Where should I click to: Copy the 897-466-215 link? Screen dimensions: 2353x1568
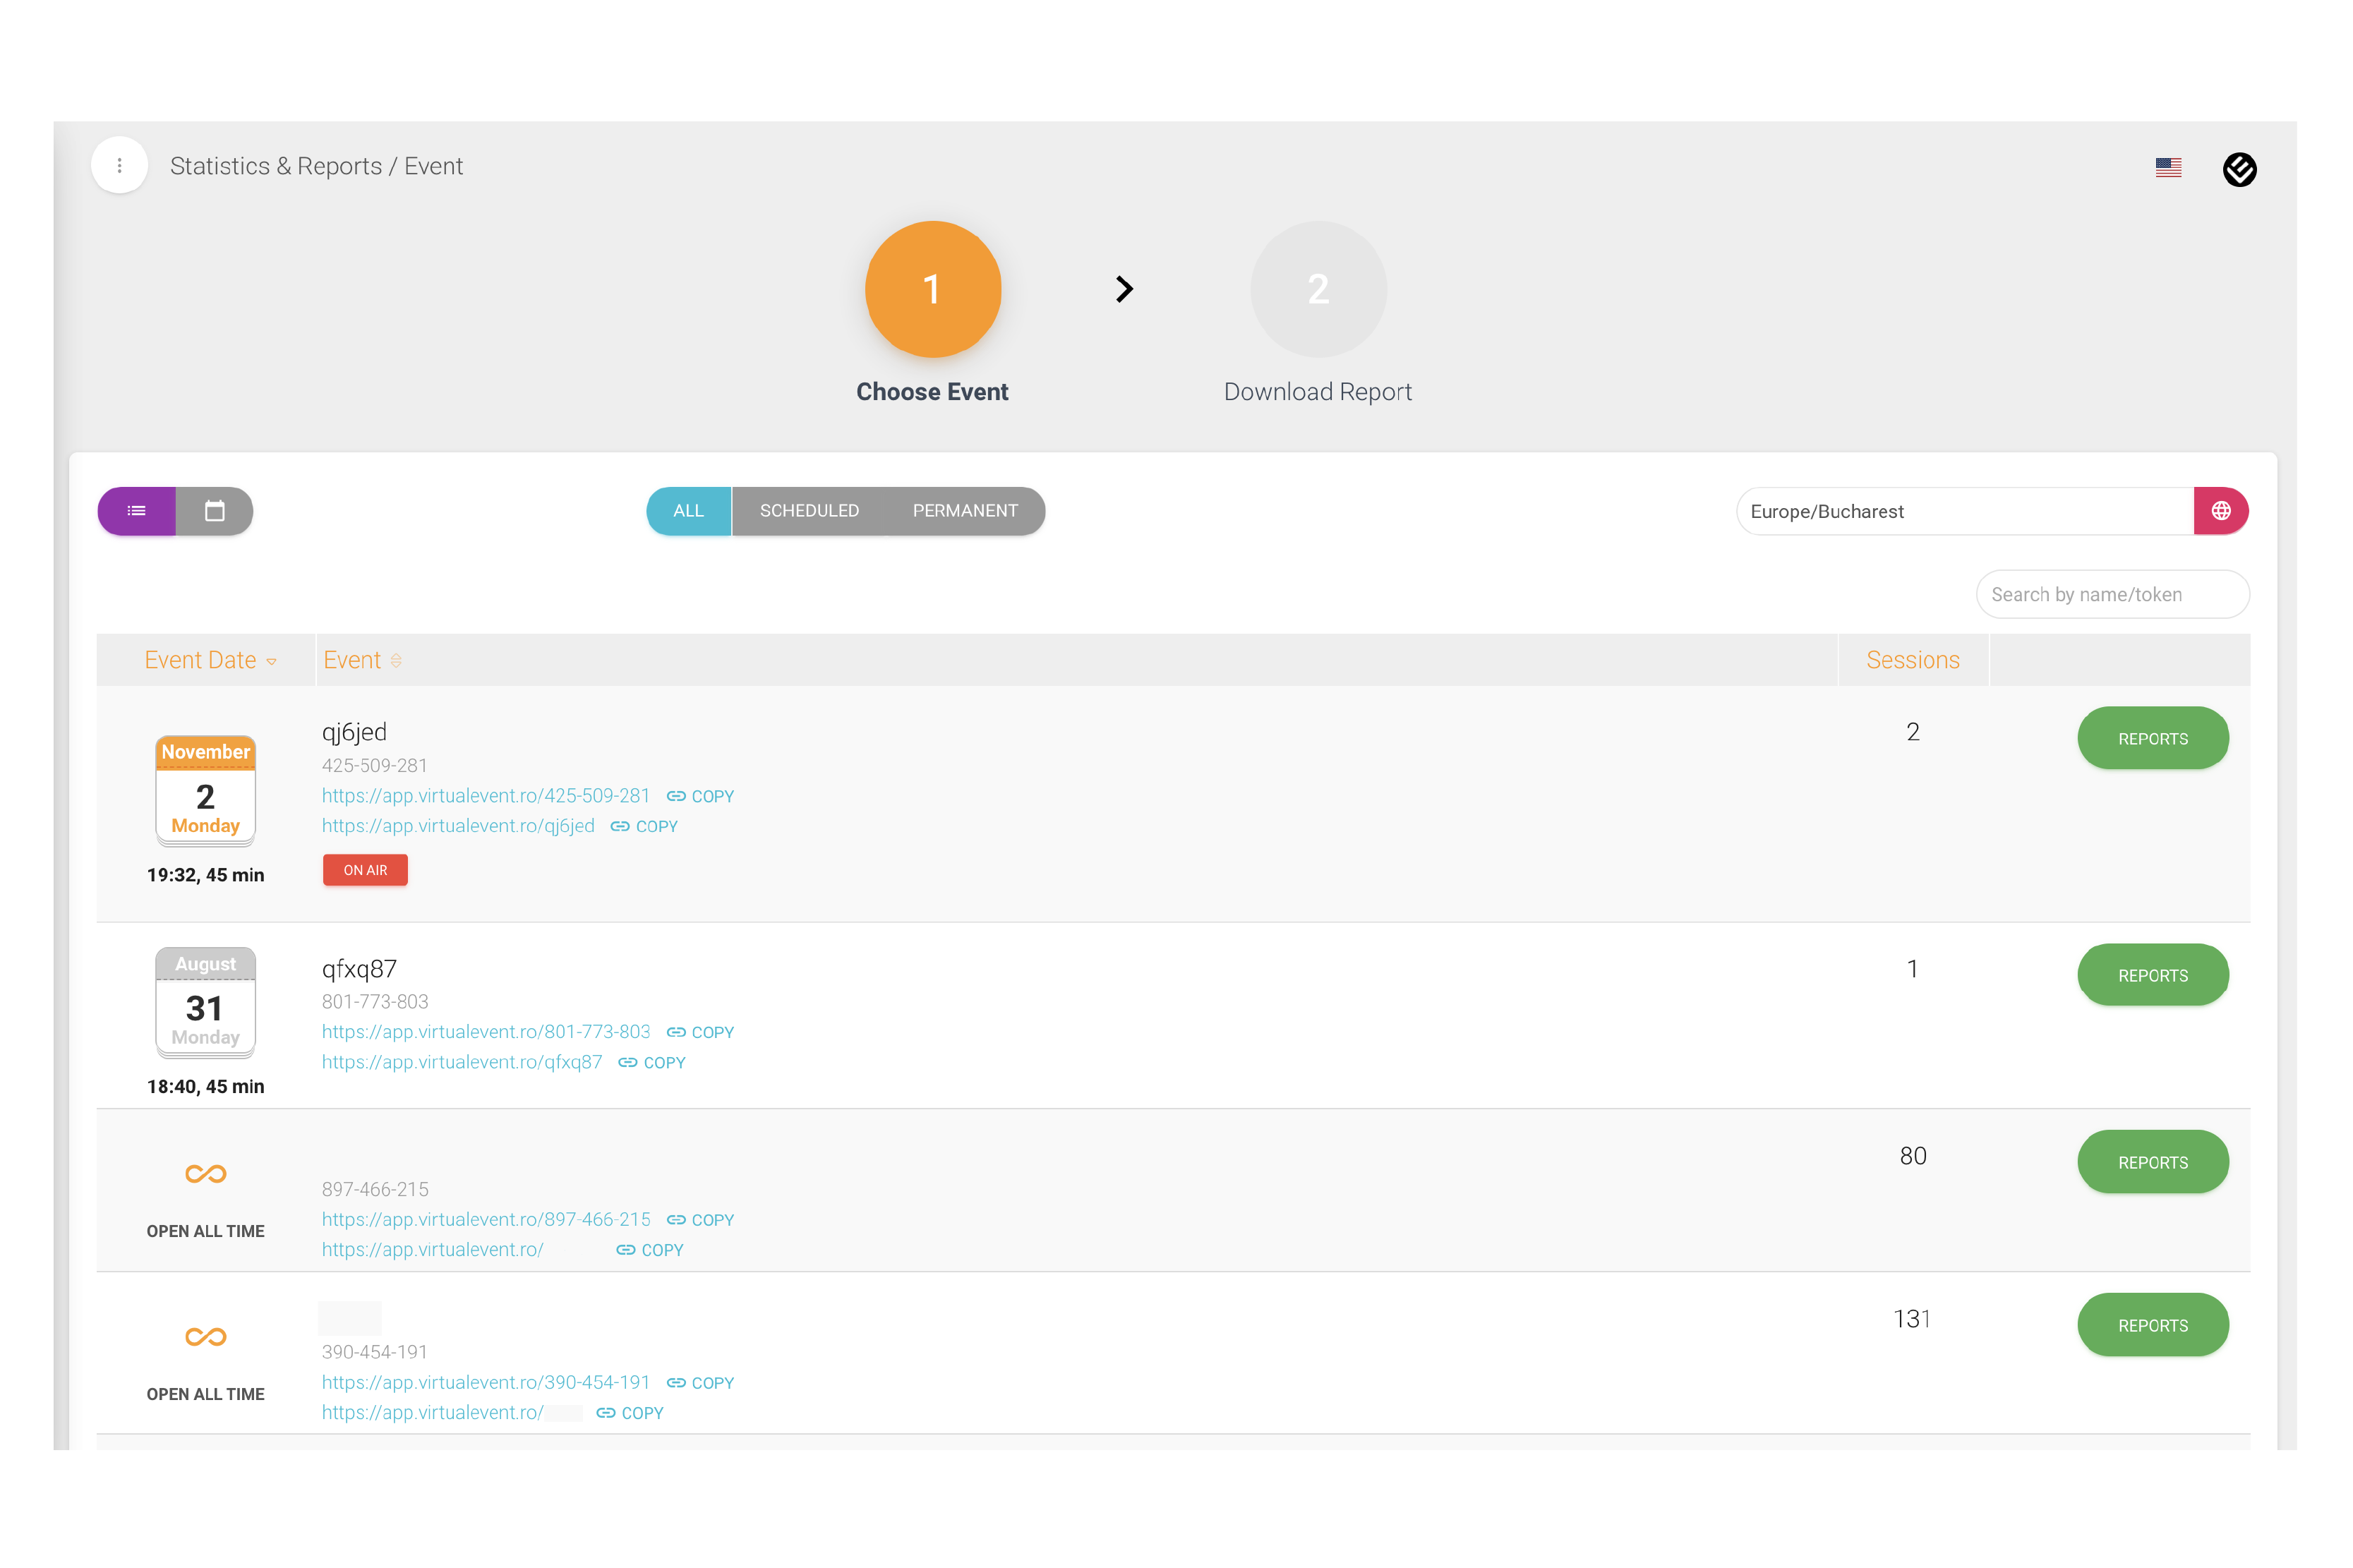pos(700,1220)
